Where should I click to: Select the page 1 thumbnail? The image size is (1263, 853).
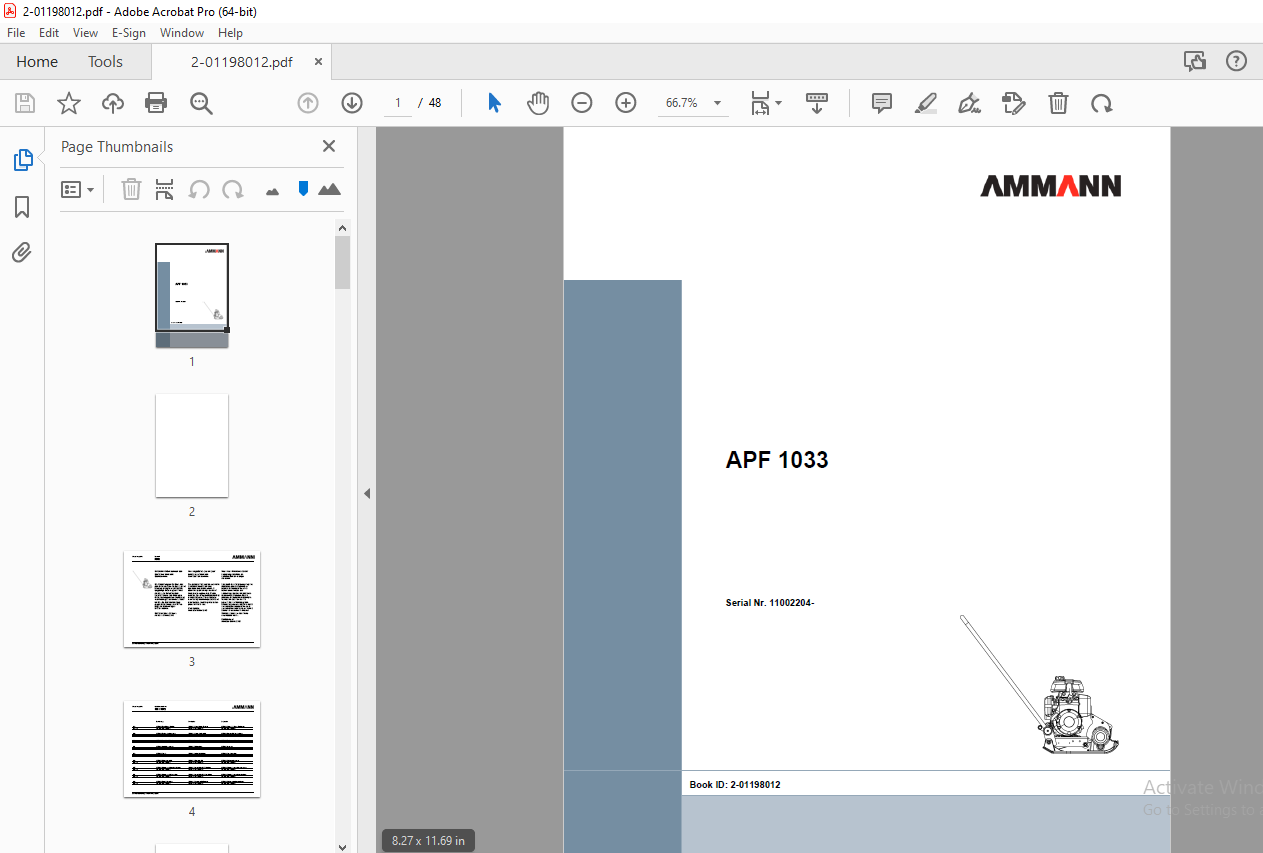[192, 295]
